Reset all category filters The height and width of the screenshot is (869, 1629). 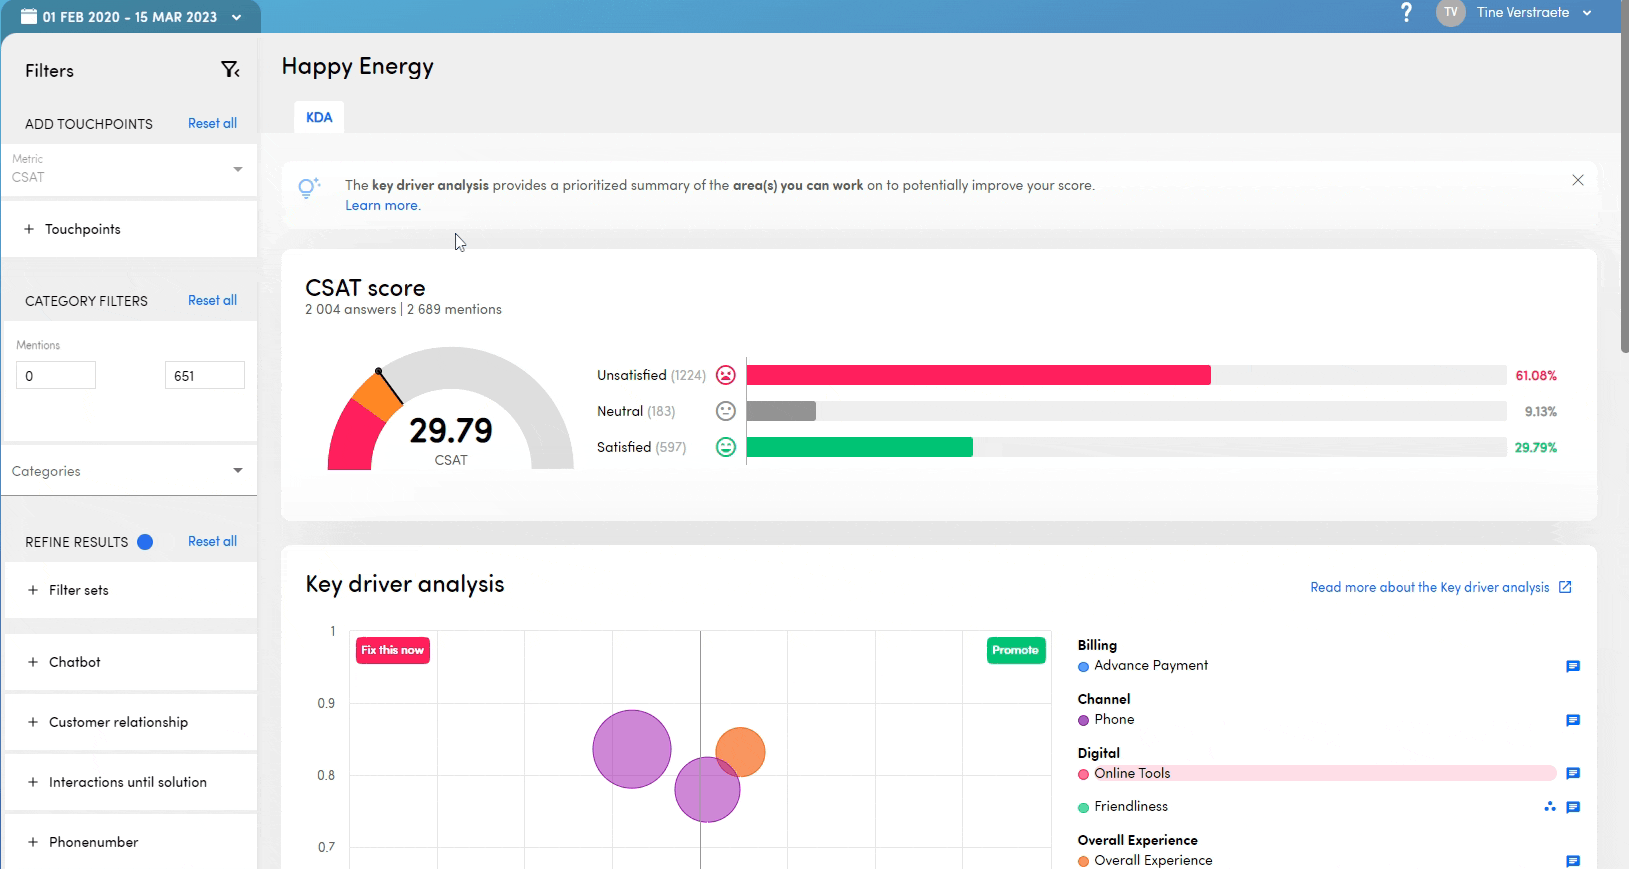[212, 300]
